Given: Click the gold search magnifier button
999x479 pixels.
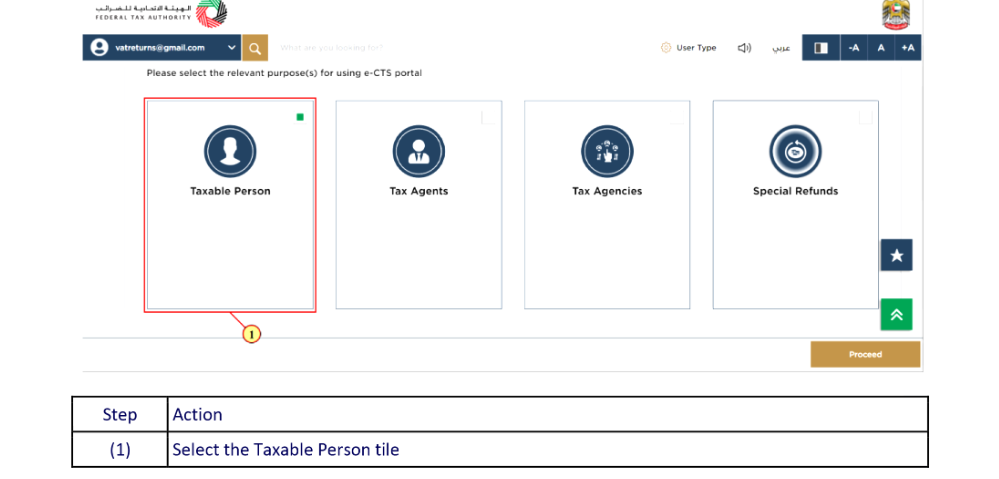Looking at the screenshot, I should tap(255, 48).
